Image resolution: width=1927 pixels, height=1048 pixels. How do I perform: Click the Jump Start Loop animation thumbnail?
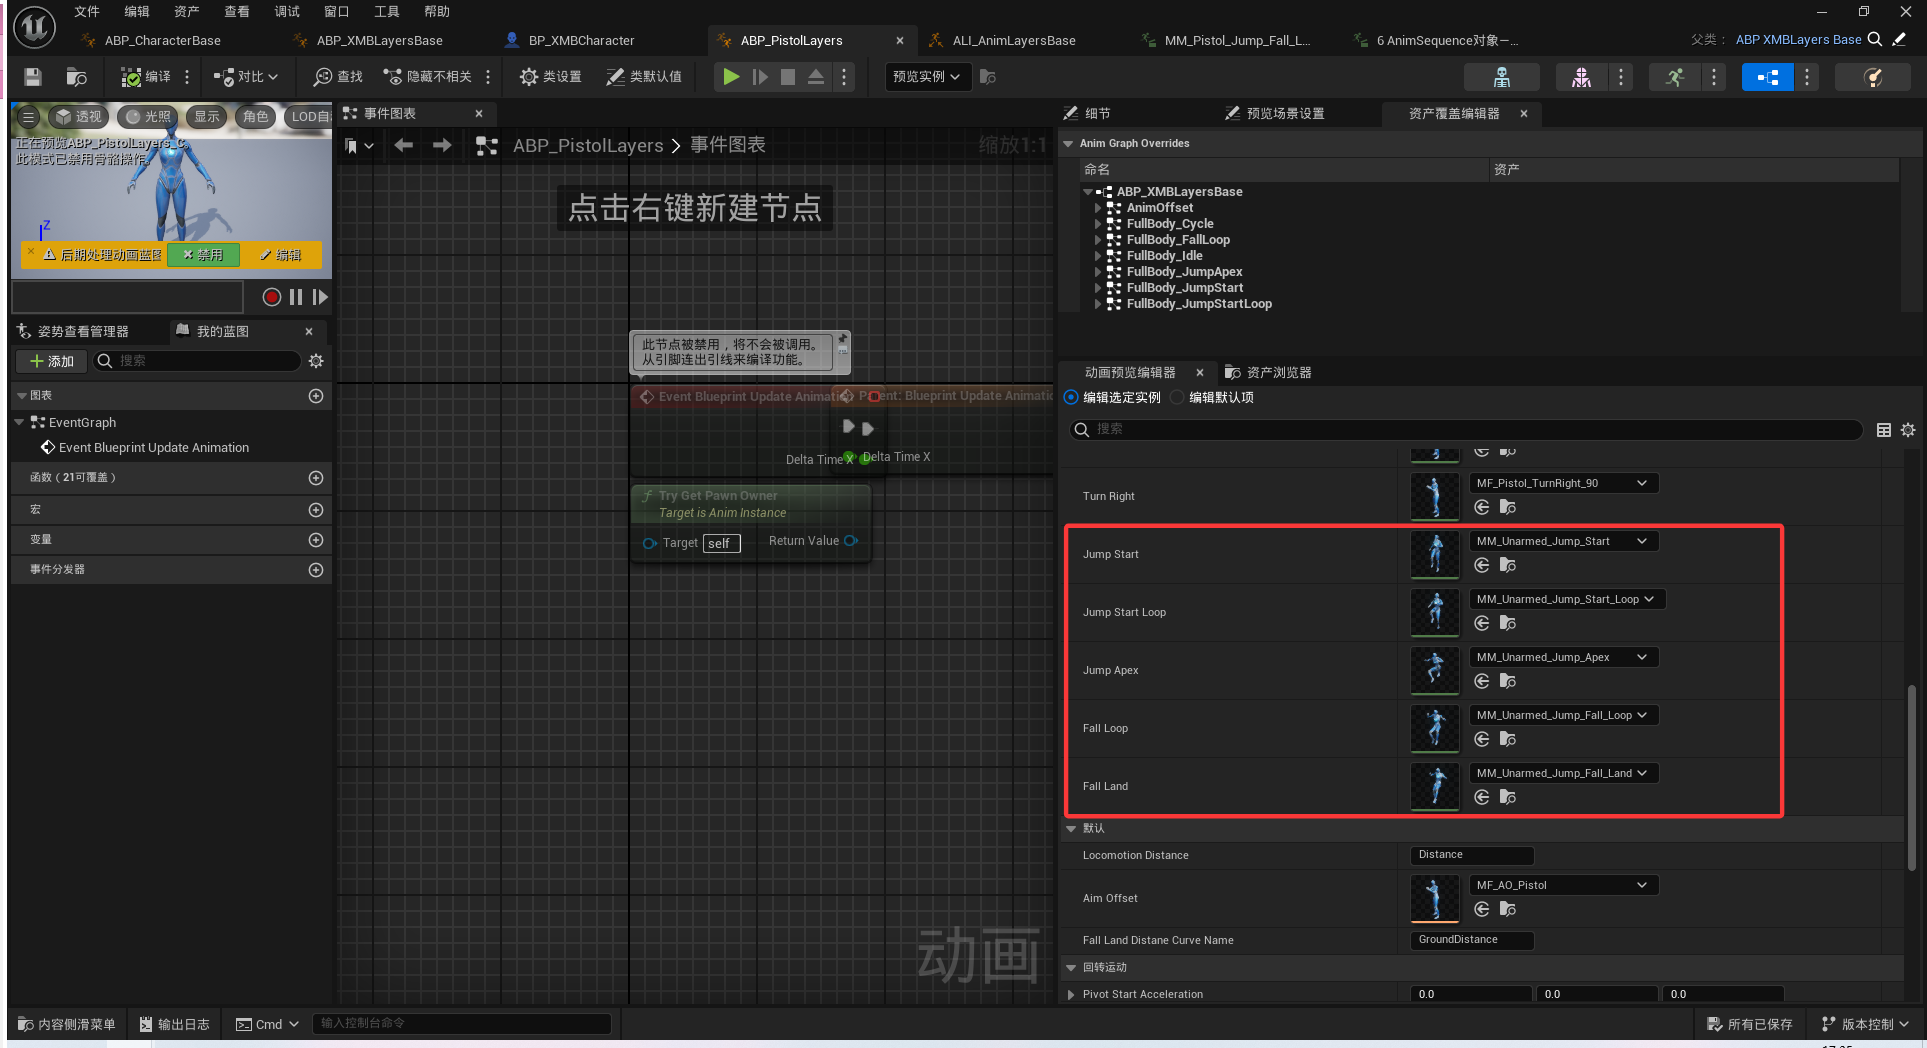(1435, 612)
